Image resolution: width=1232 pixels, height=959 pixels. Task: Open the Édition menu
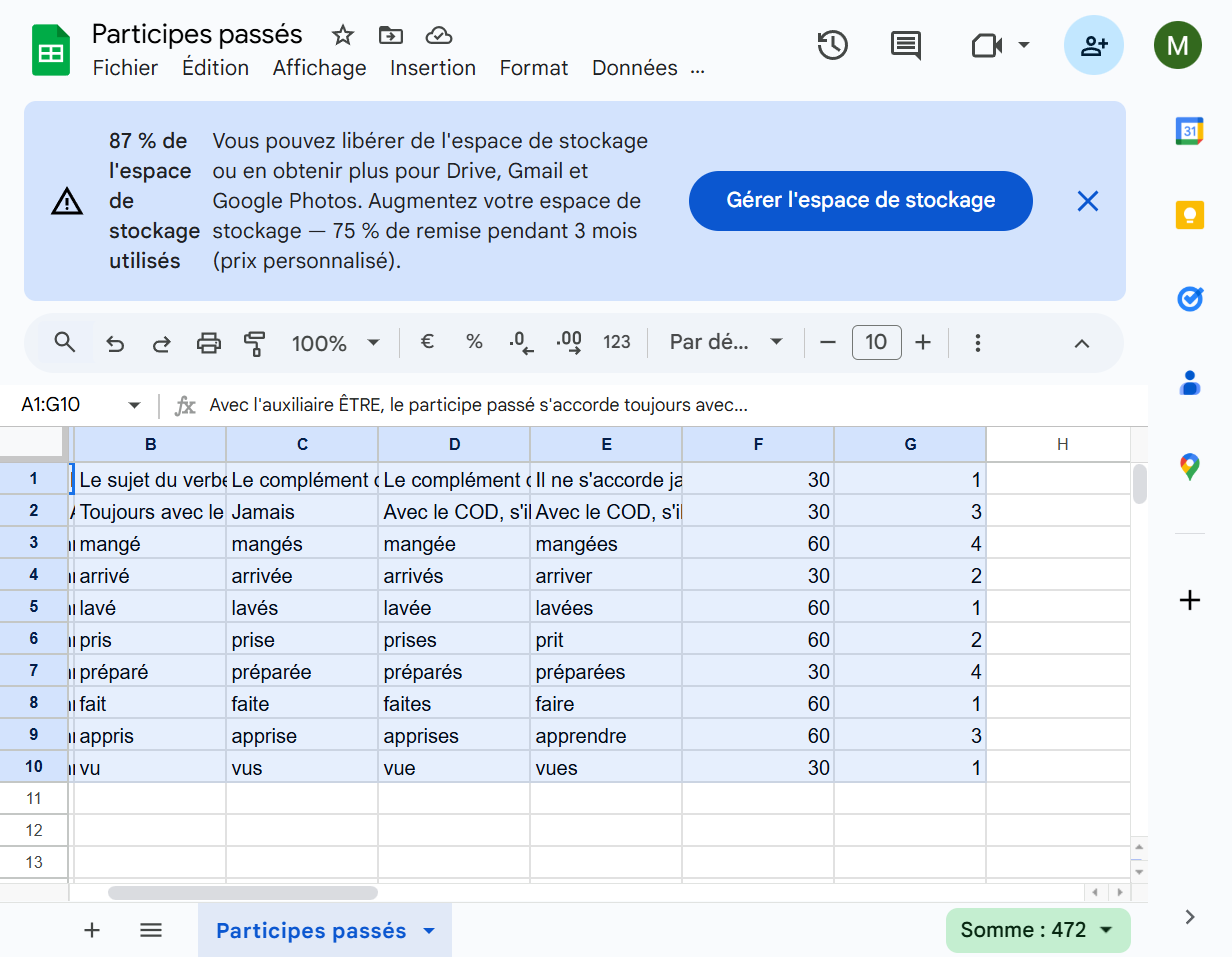point(215,68)
